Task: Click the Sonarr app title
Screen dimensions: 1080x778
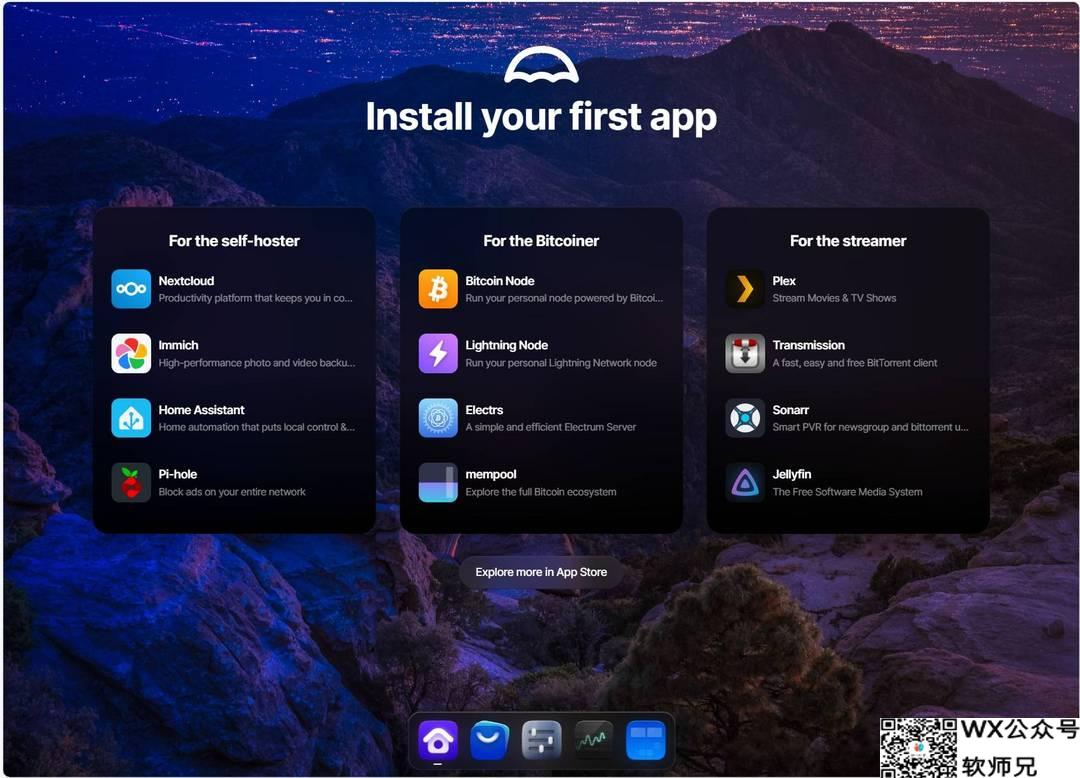Action: point(791,410)
